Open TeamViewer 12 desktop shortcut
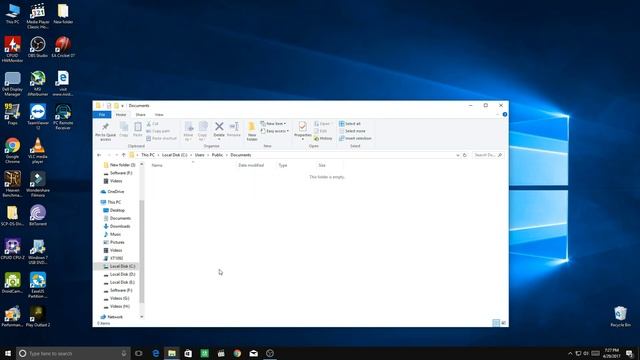The image size is (640, 360). pyautogui.click(x=38, y=117)
